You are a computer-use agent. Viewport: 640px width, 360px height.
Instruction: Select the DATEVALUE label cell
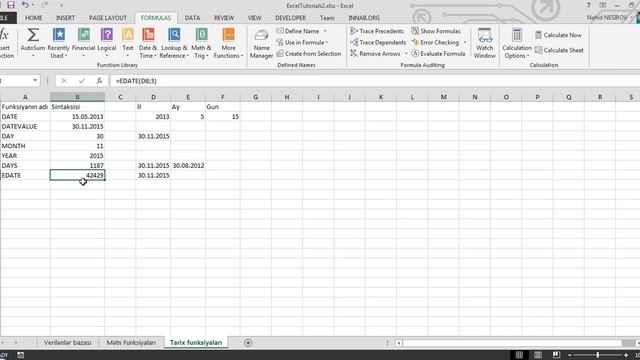coord(25,127)
